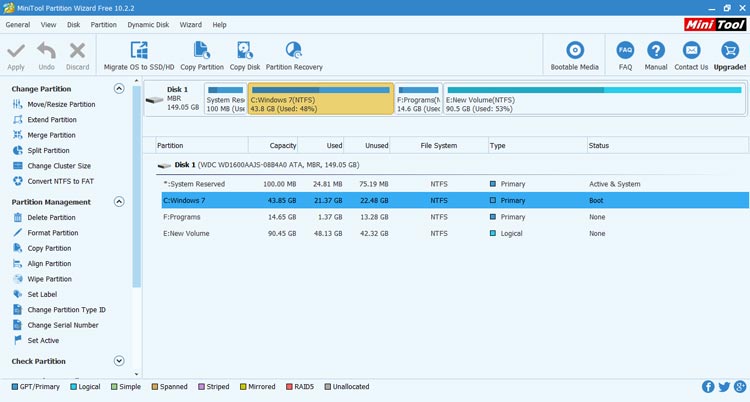Sort by Type column header
This screenshot has width=750, height=402.
click(x=537, y=145)
